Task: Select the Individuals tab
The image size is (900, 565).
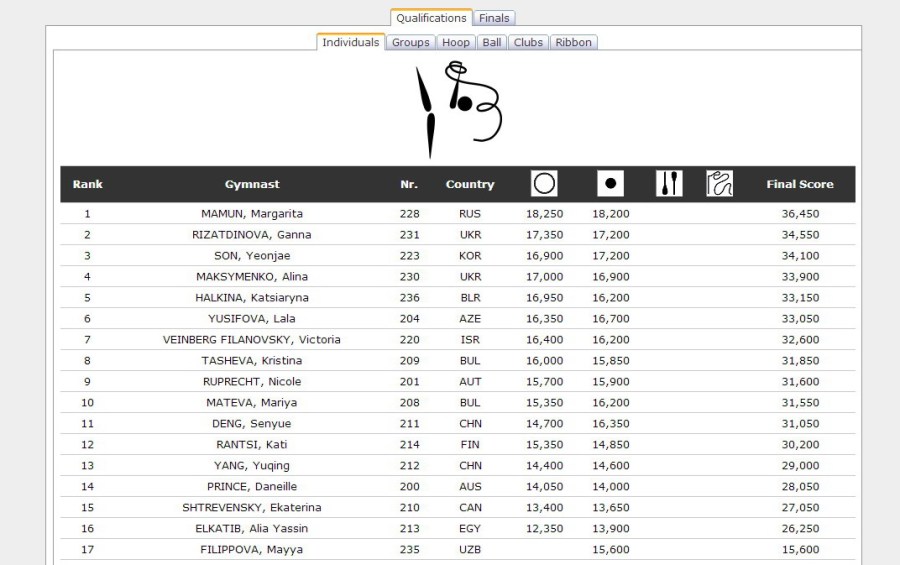Action: tap(350, 42)
